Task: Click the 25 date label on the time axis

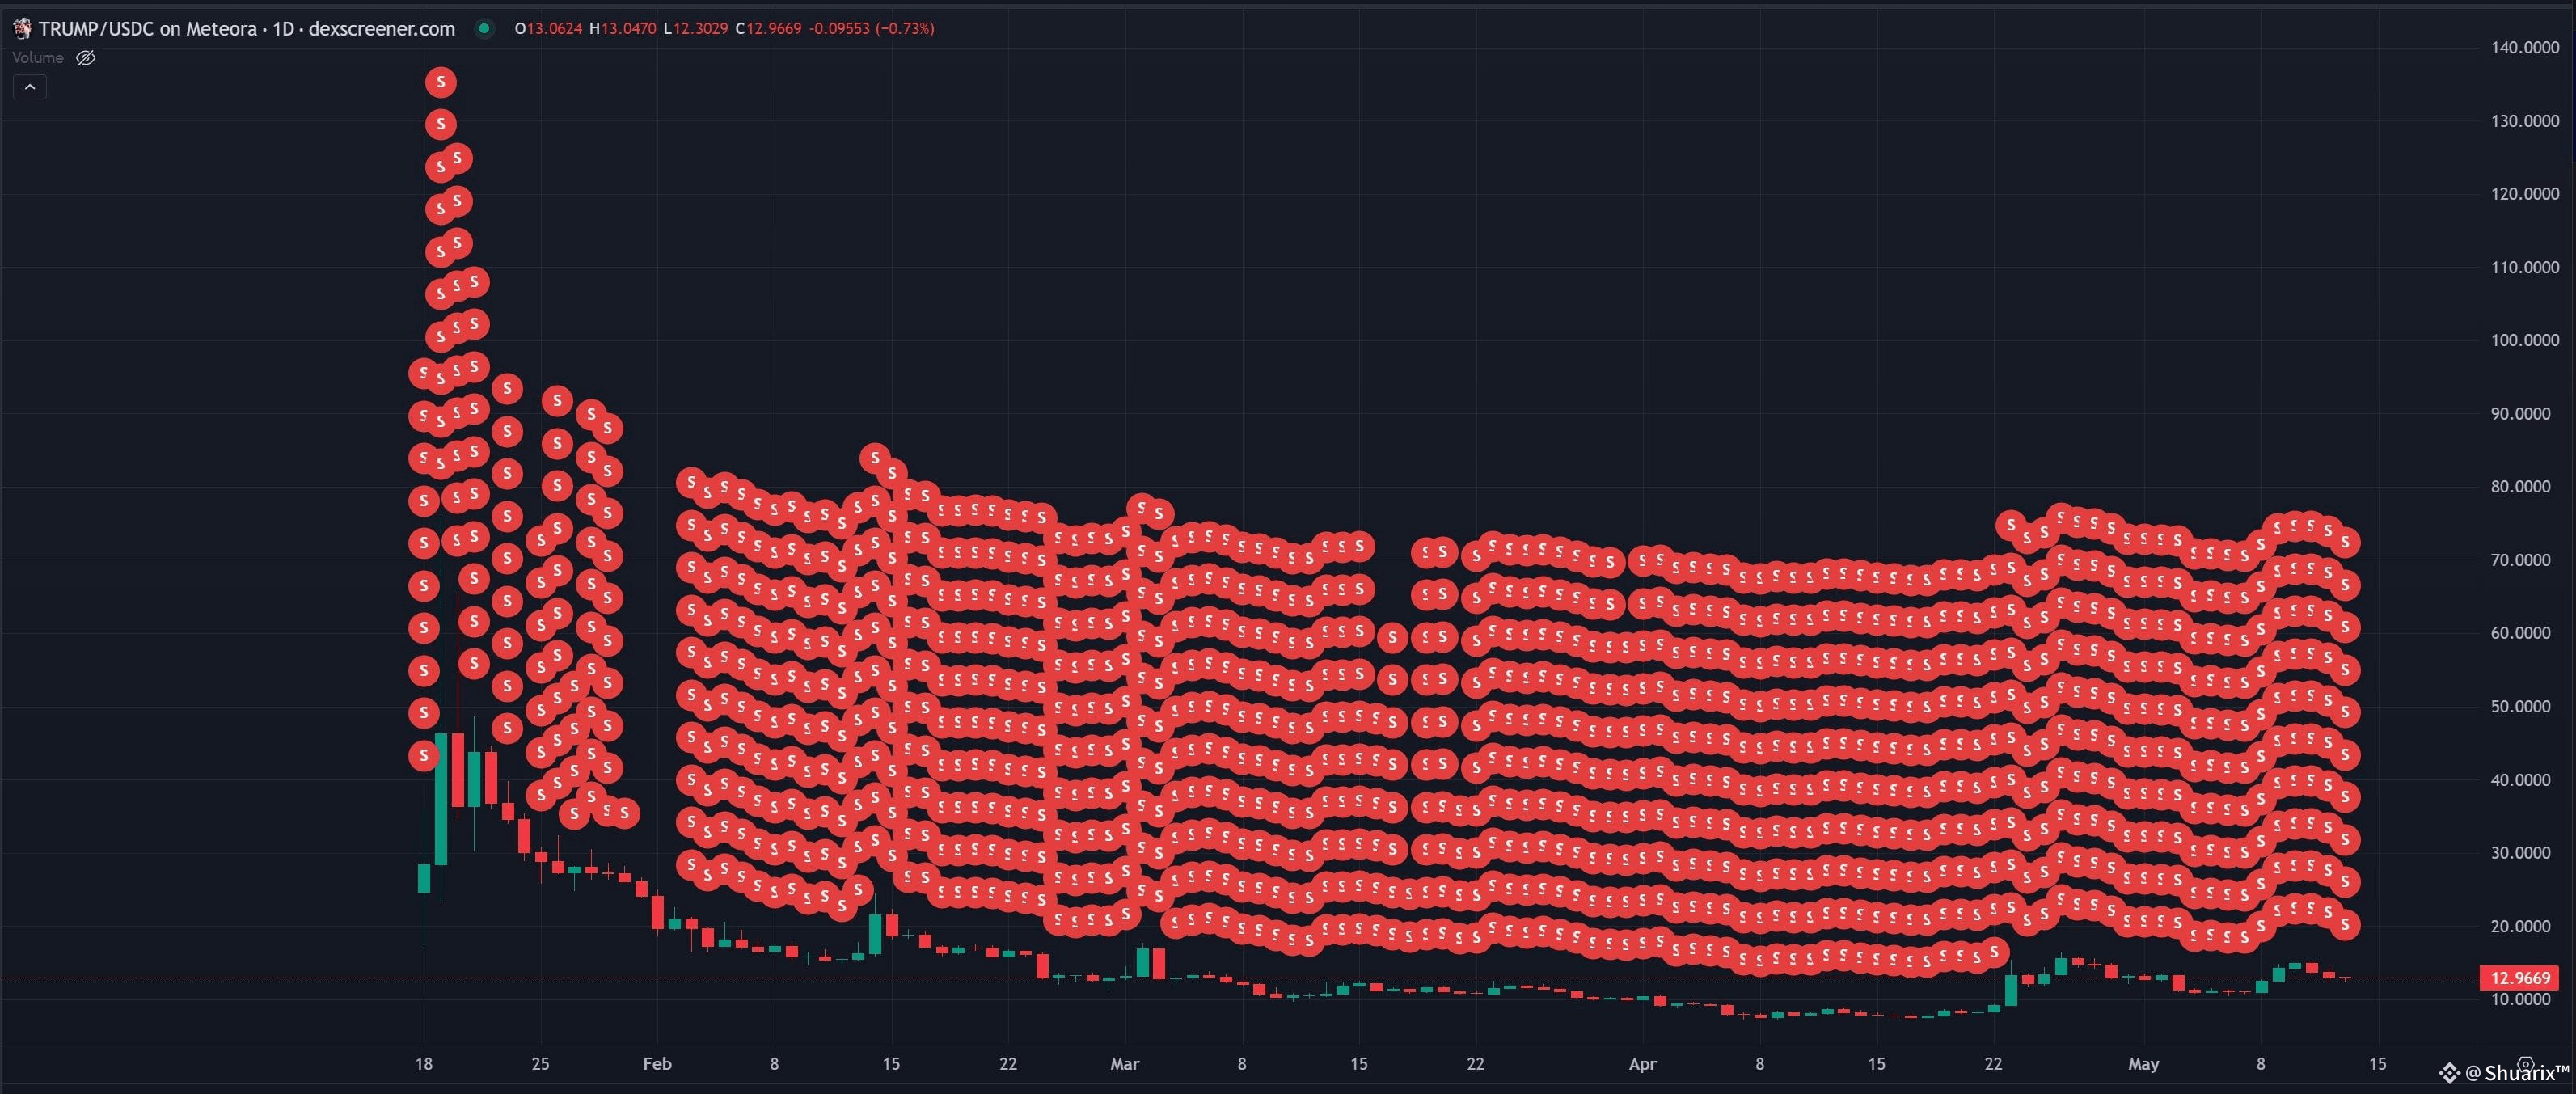Action: [540, 1064]
